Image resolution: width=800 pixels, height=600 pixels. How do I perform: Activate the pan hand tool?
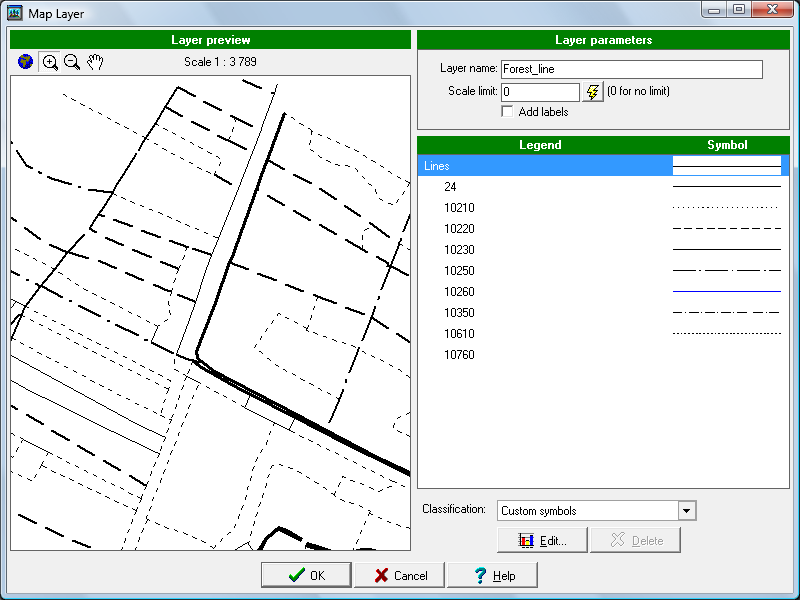click(x=95, y=62)
